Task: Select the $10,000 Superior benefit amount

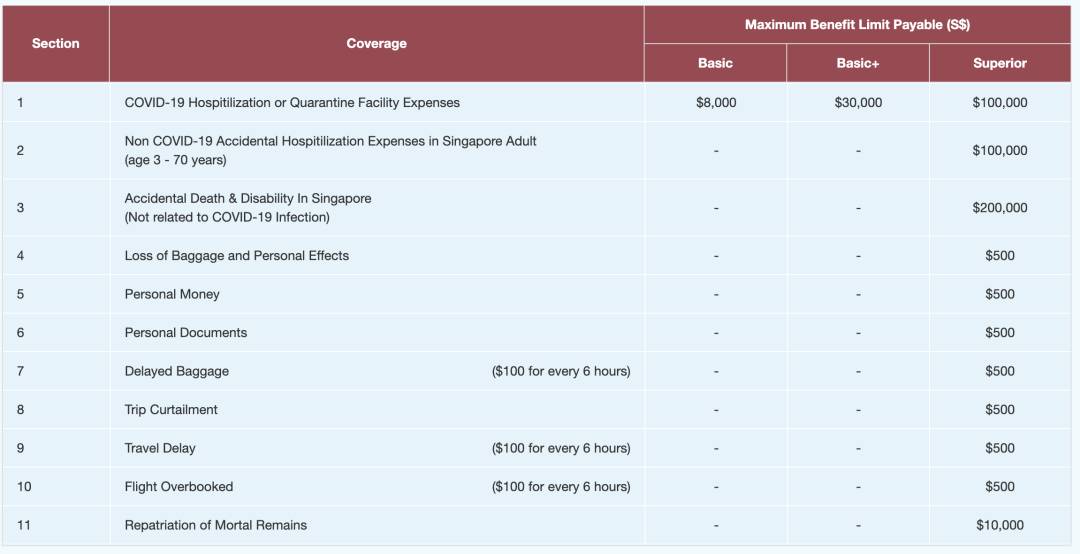Action: pos(999,525)
